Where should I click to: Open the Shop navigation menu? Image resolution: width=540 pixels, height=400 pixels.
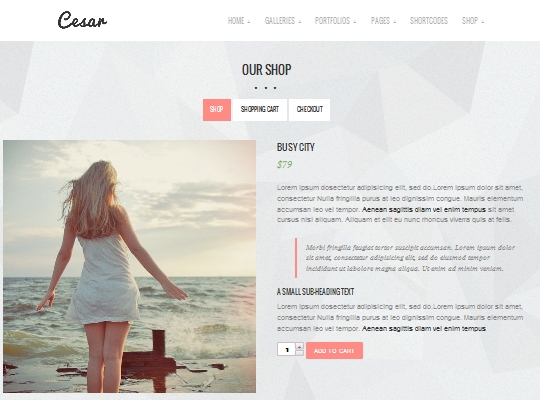[x=472, y=21]
